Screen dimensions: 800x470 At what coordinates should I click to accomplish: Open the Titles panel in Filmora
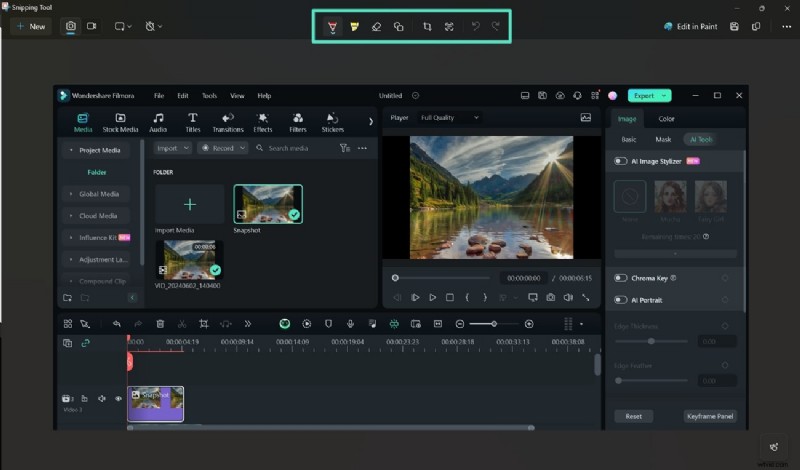[192, 122]
